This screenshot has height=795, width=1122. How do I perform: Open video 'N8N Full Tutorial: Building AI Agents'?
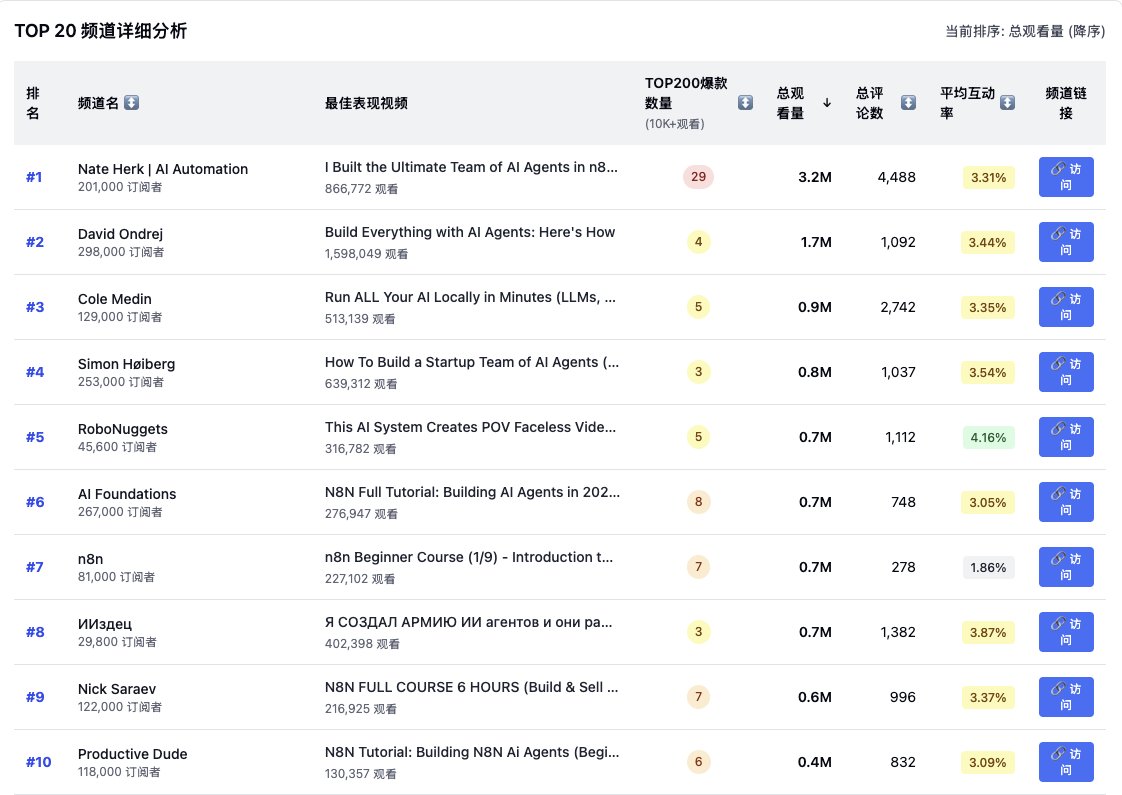pyautogui.click(x=472, y=492)
